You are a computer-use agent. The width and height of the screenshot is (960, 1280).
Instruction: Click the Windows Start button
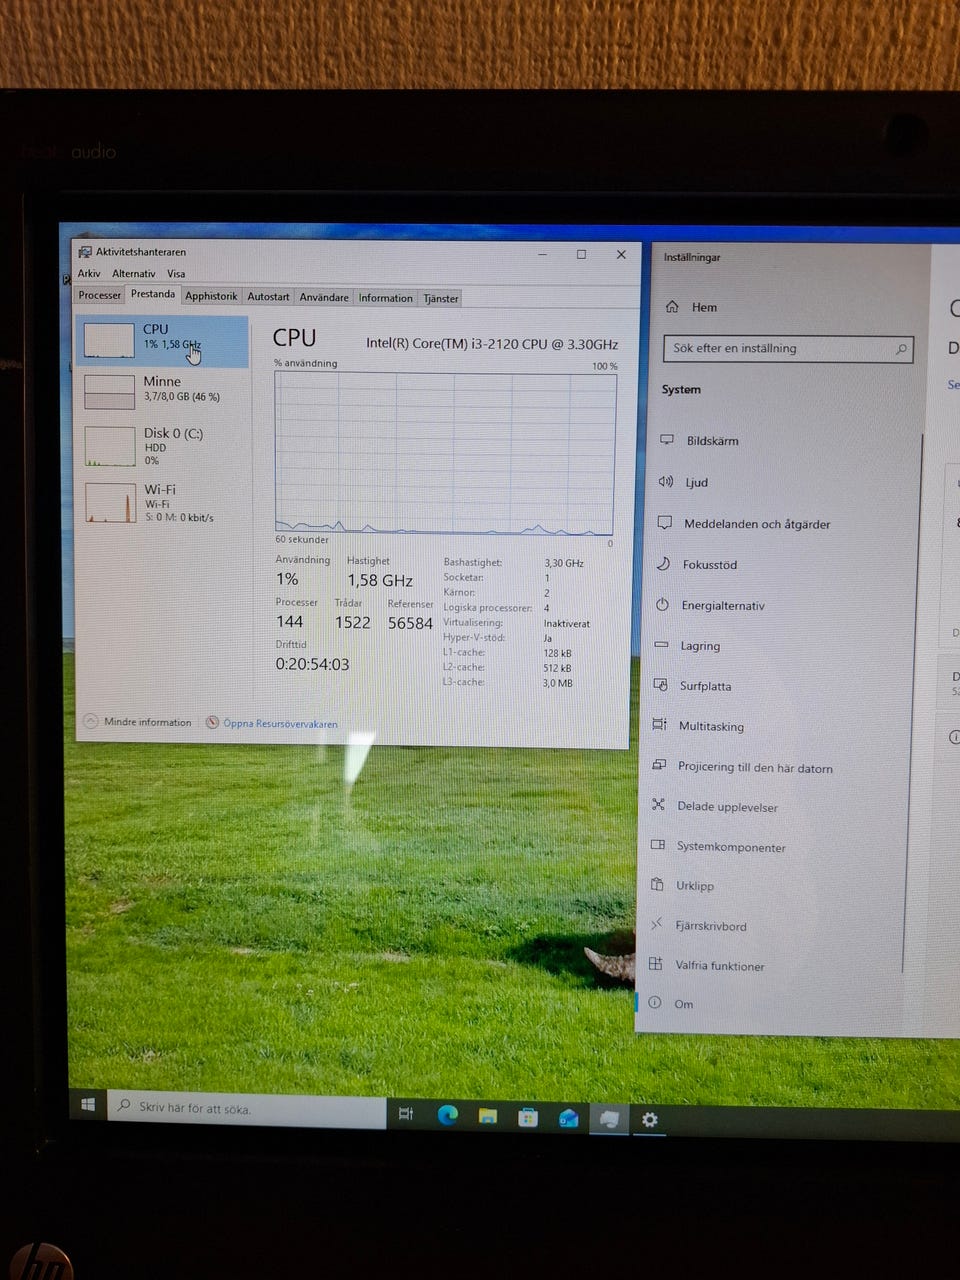click(88, 1104)
